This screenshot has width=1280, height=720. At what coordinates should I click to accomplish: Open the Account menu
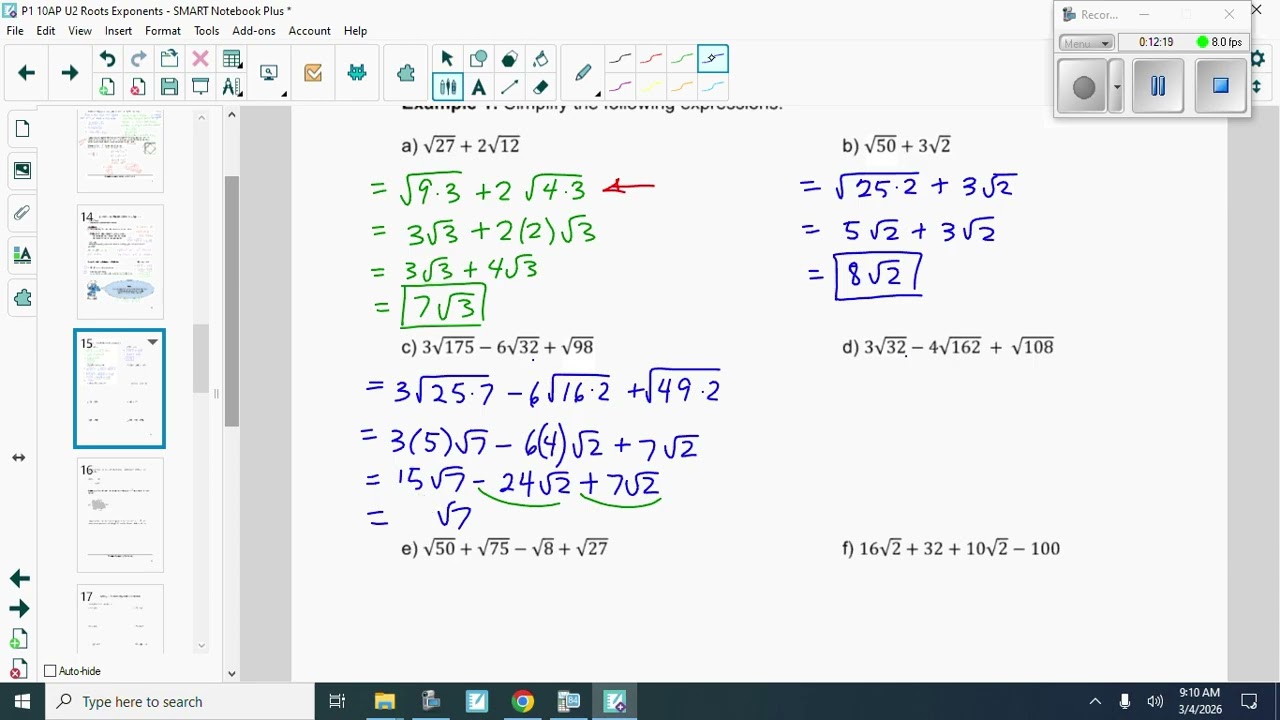[310, 31]
